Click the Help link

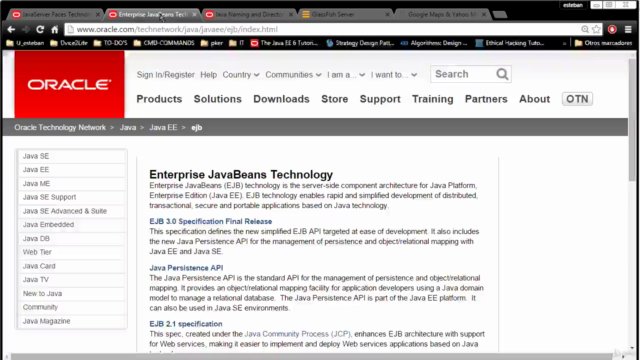pyautogui.click(x=209, y=75)
